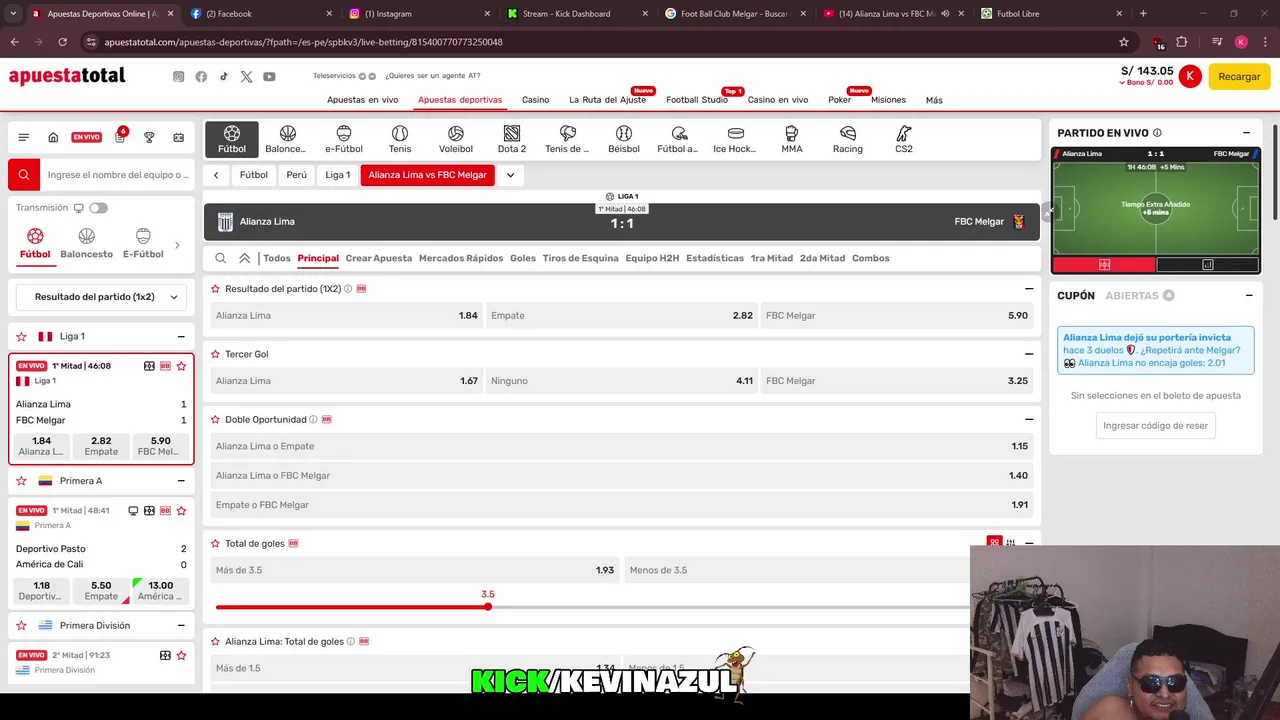Collapse the Tercer Gol market section
This screenshot has height=720, width=1280.
pos(1029,354)
